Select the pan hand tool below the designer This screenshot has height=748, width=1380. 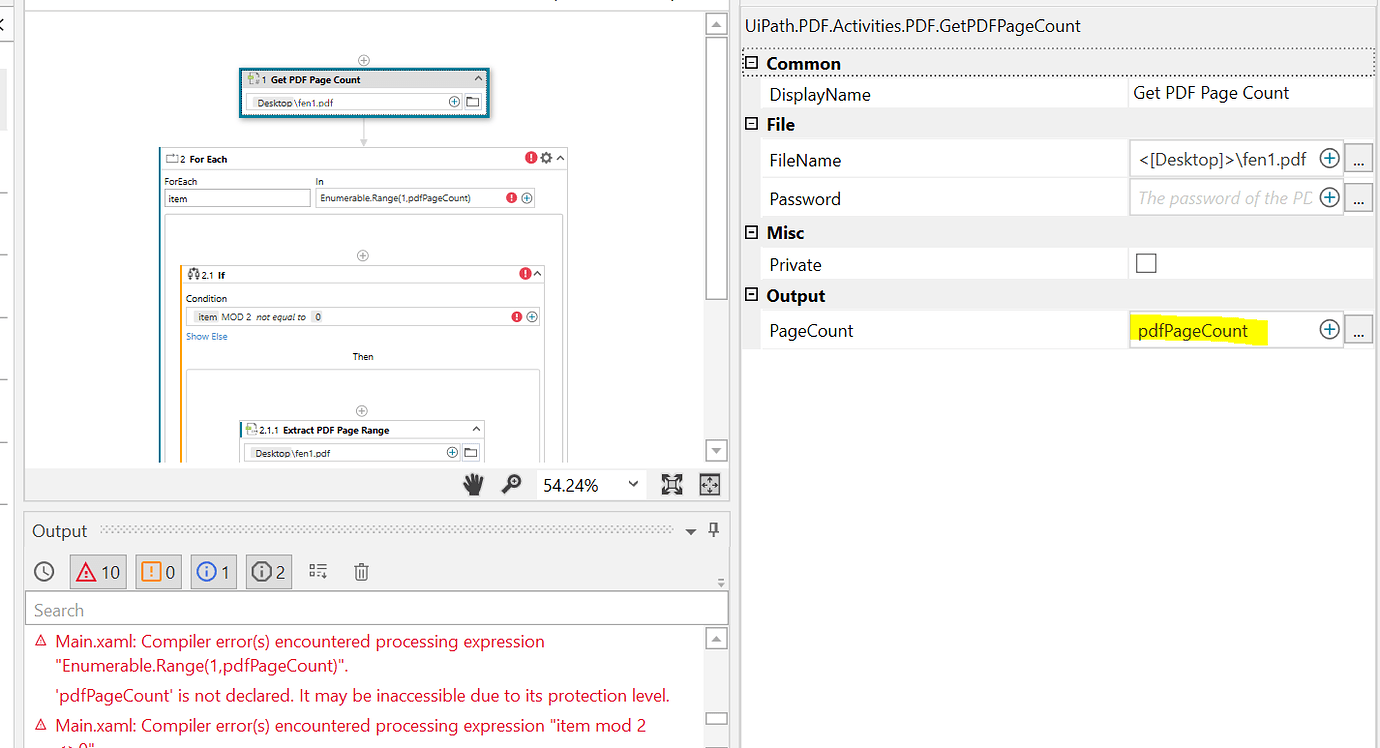(472, 484)
